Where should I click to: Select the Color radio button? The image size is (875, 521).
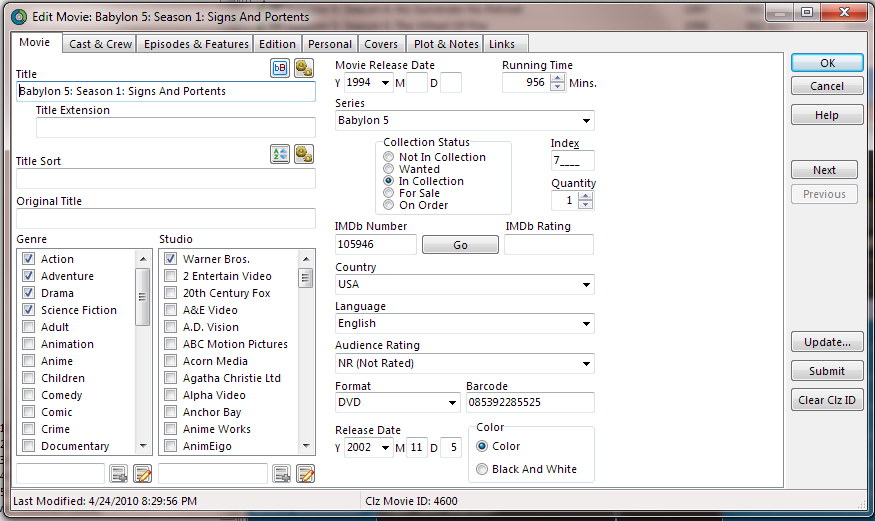(x=482, y=446)
